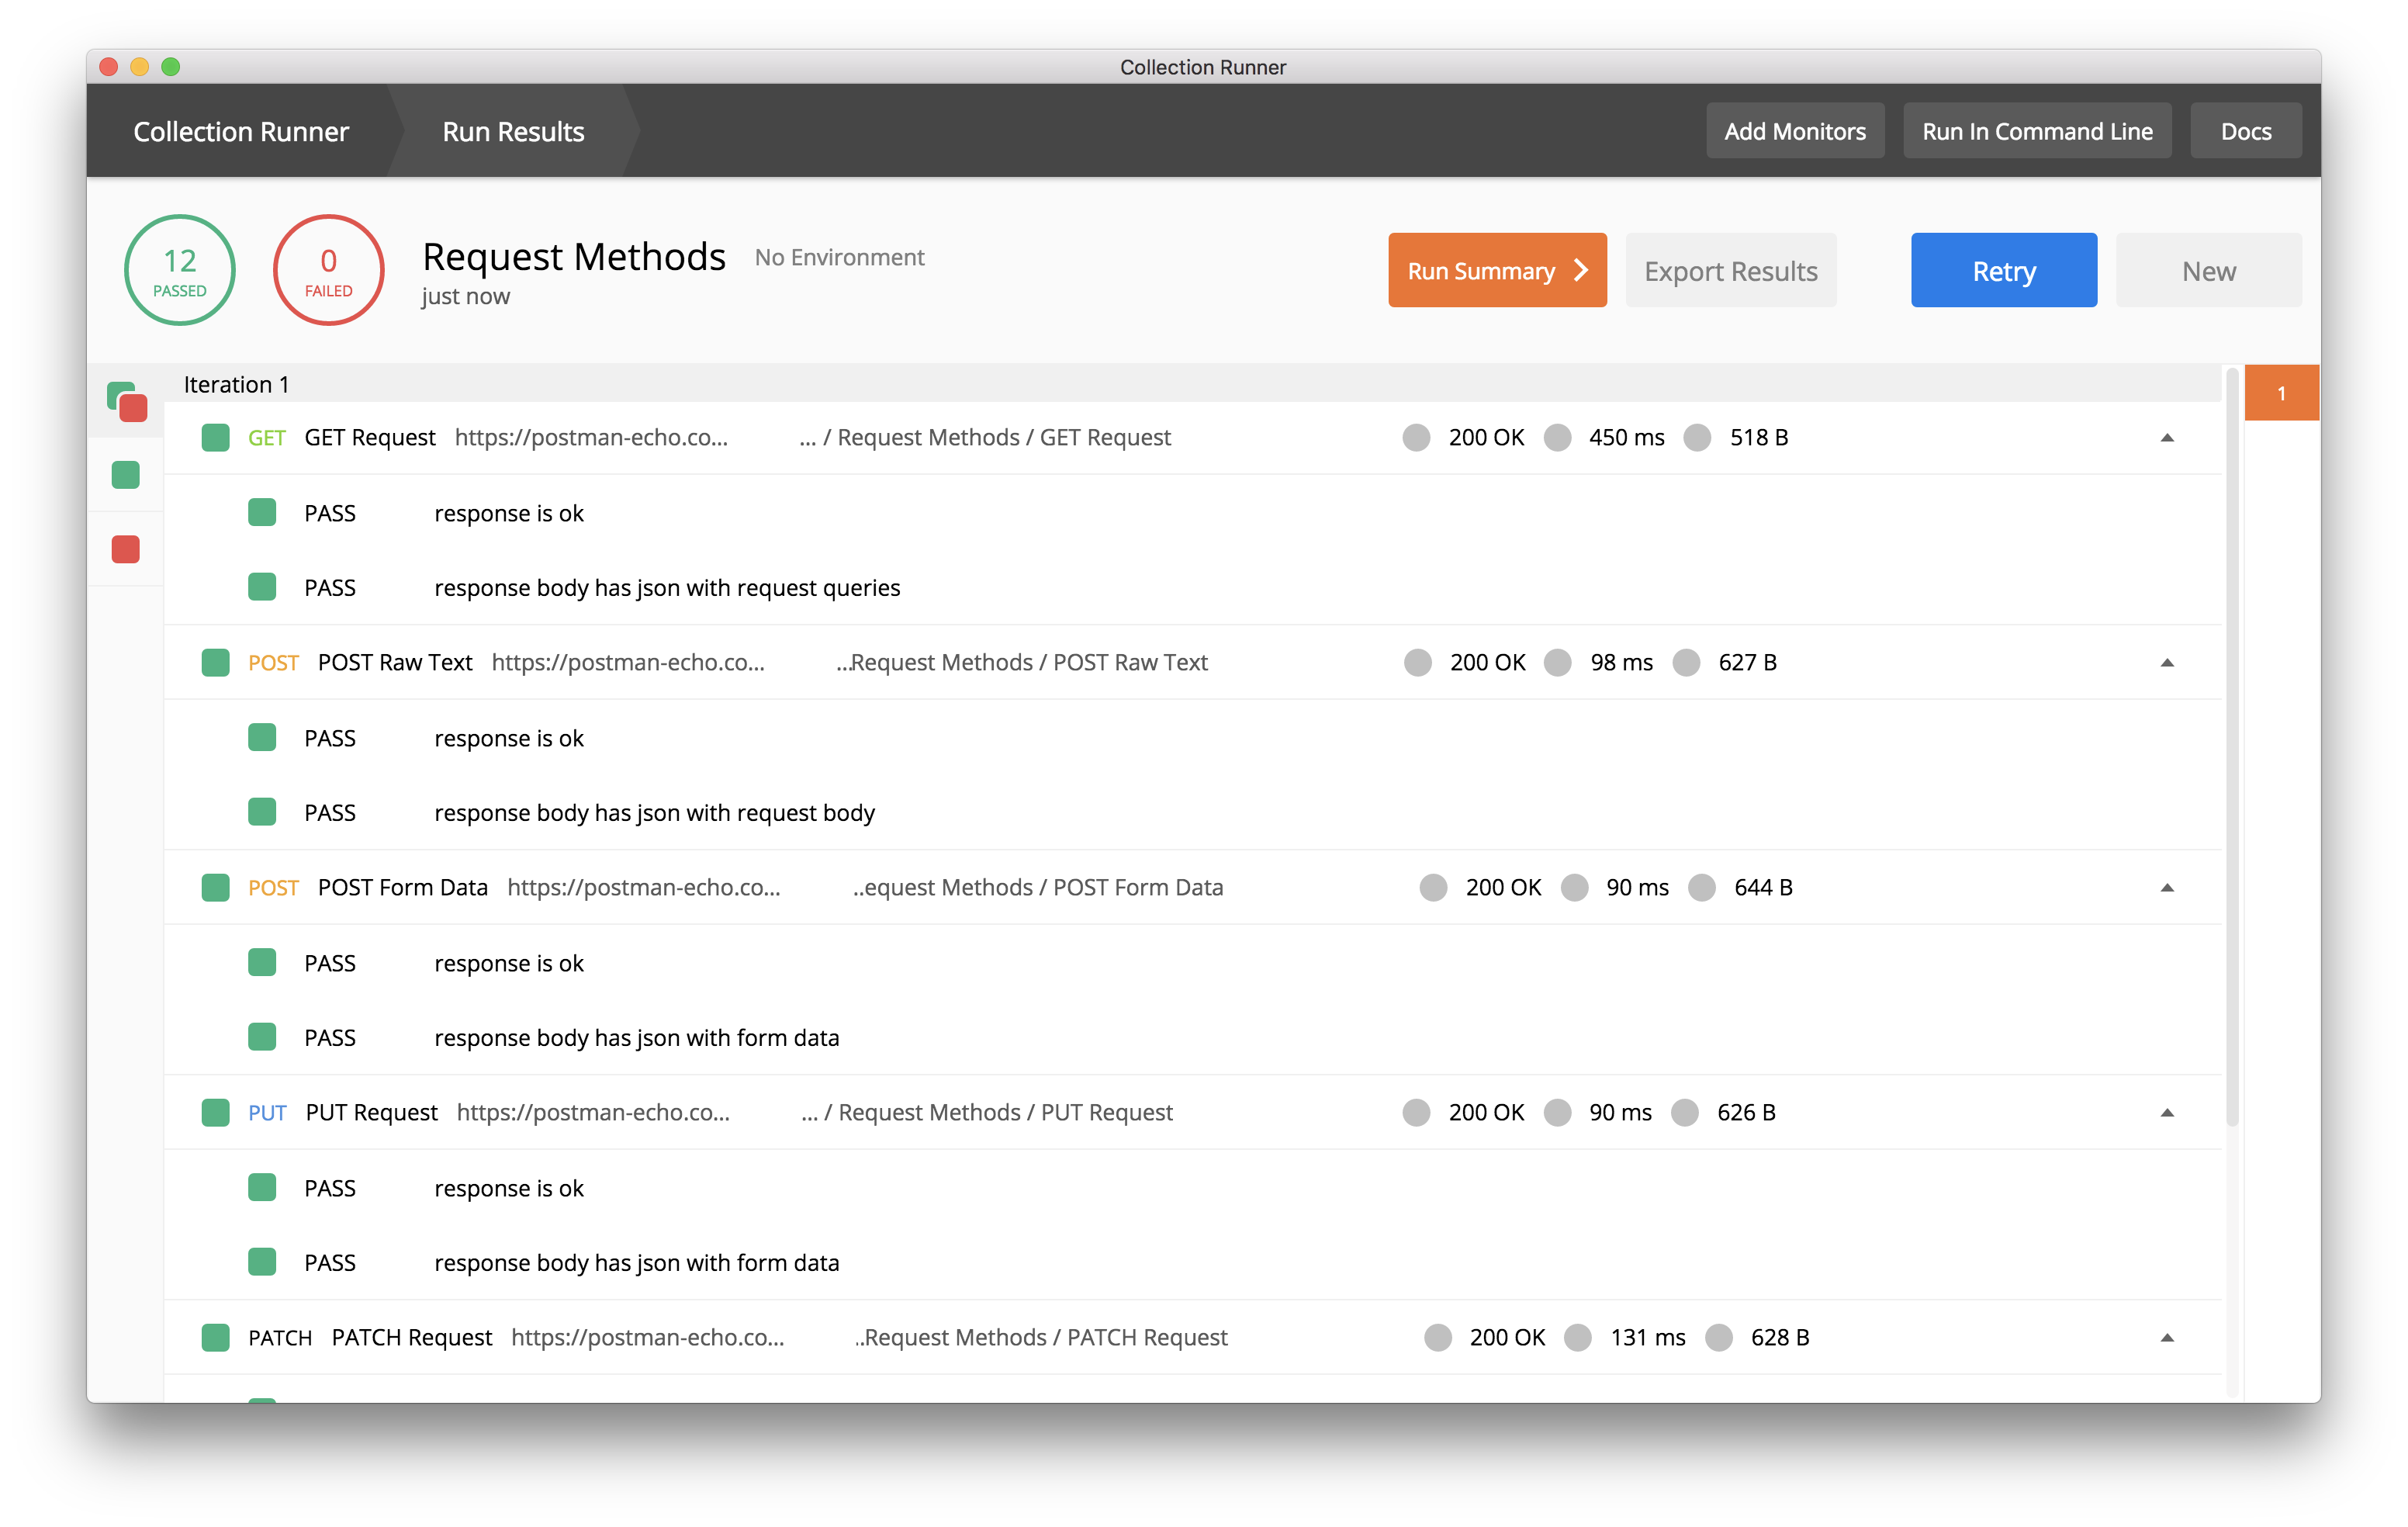Image resolution: width=2408 pixels, height=1527 pixels.
Task: Switch to the Collection Runner breadcrumb tab
Action: pos(241,130)
